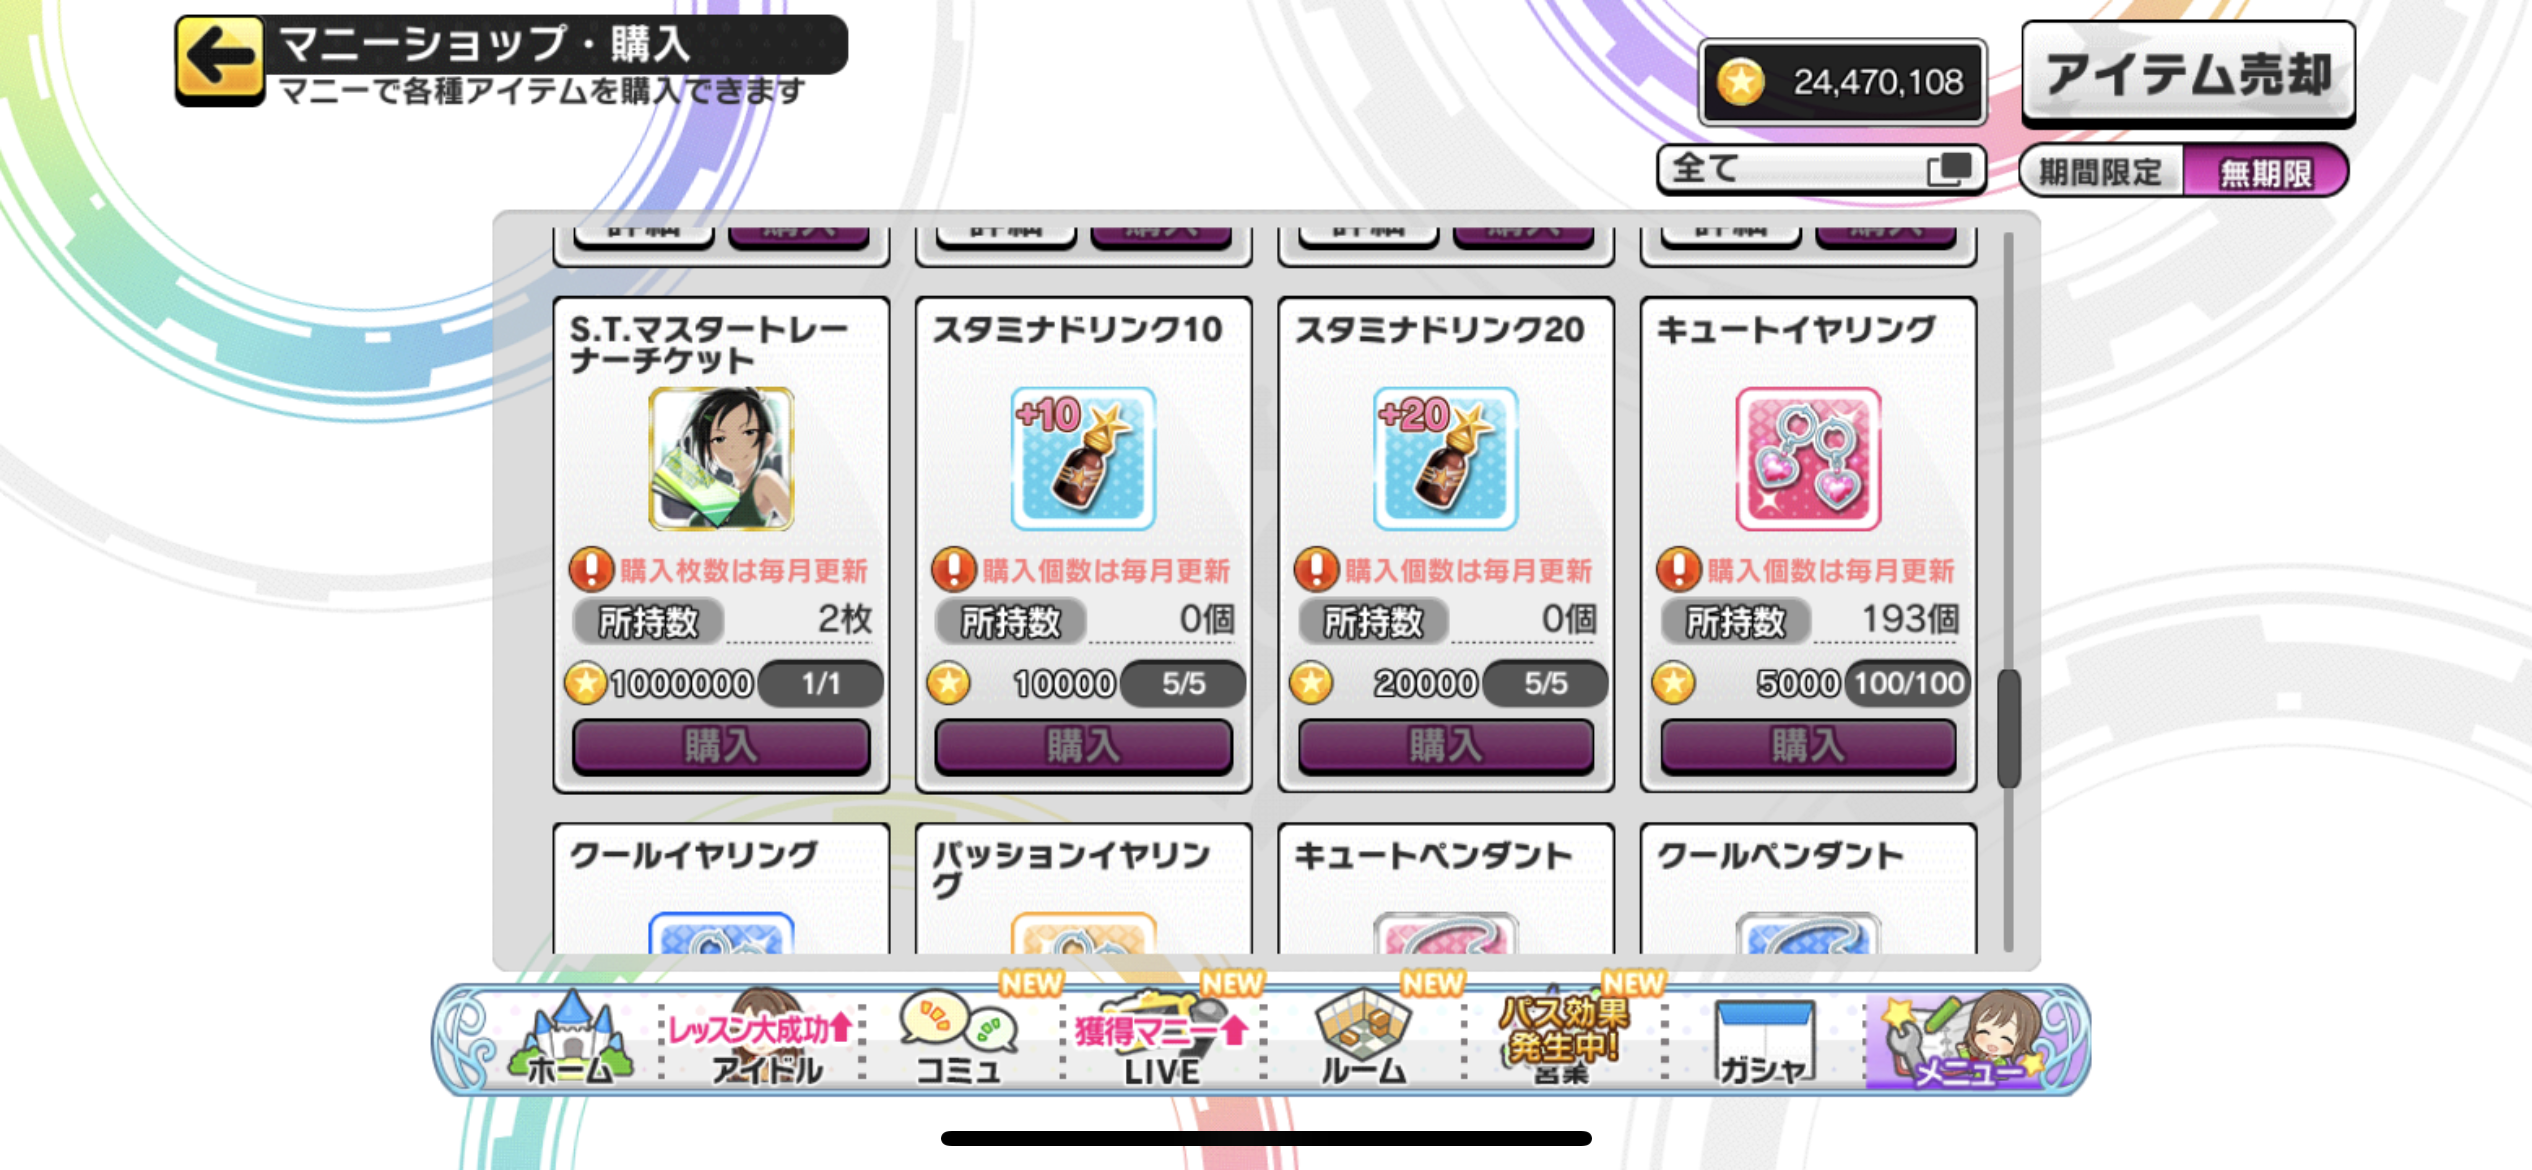This screenshot has height=1170, width=2532.
Task: Open the コミュ speech bubble icon
Action: [959, 1040]
